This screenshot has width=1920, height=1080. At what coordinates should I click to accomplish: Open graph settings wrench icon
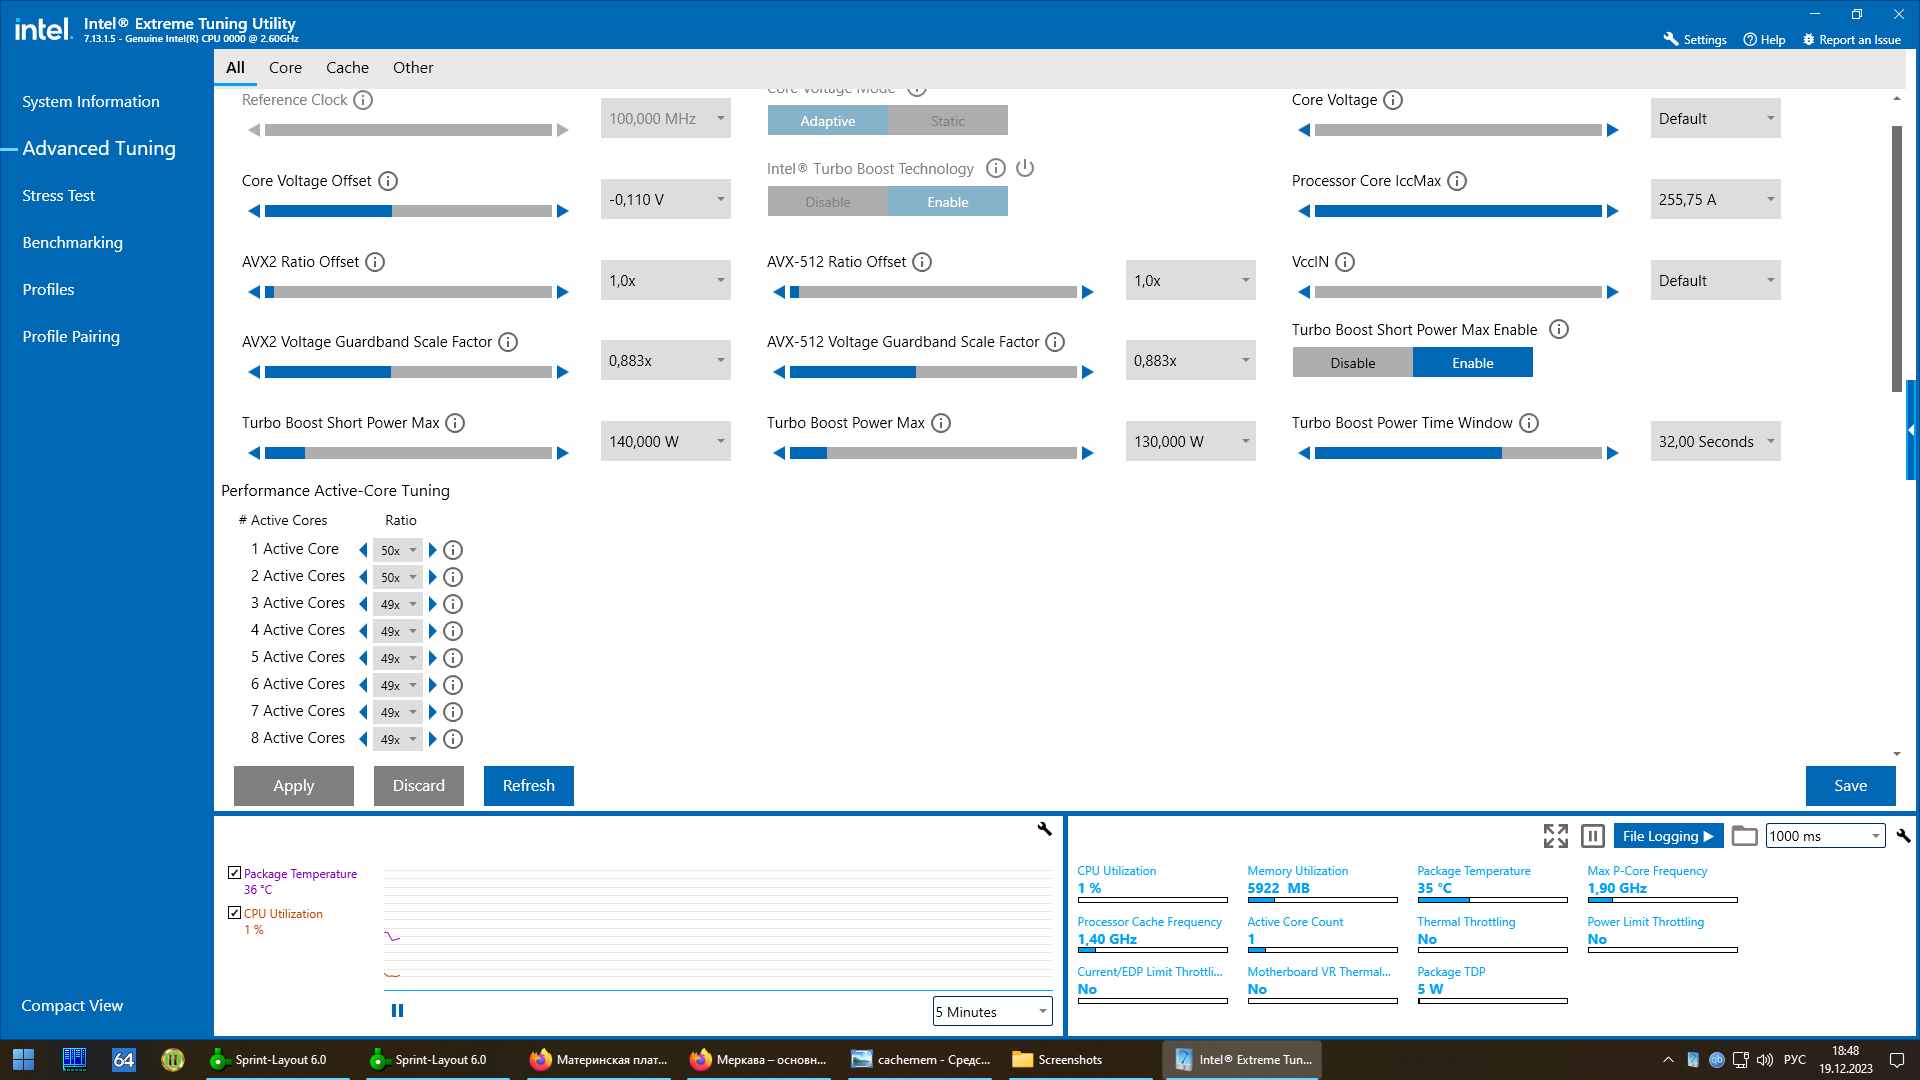pos(1044,829)
